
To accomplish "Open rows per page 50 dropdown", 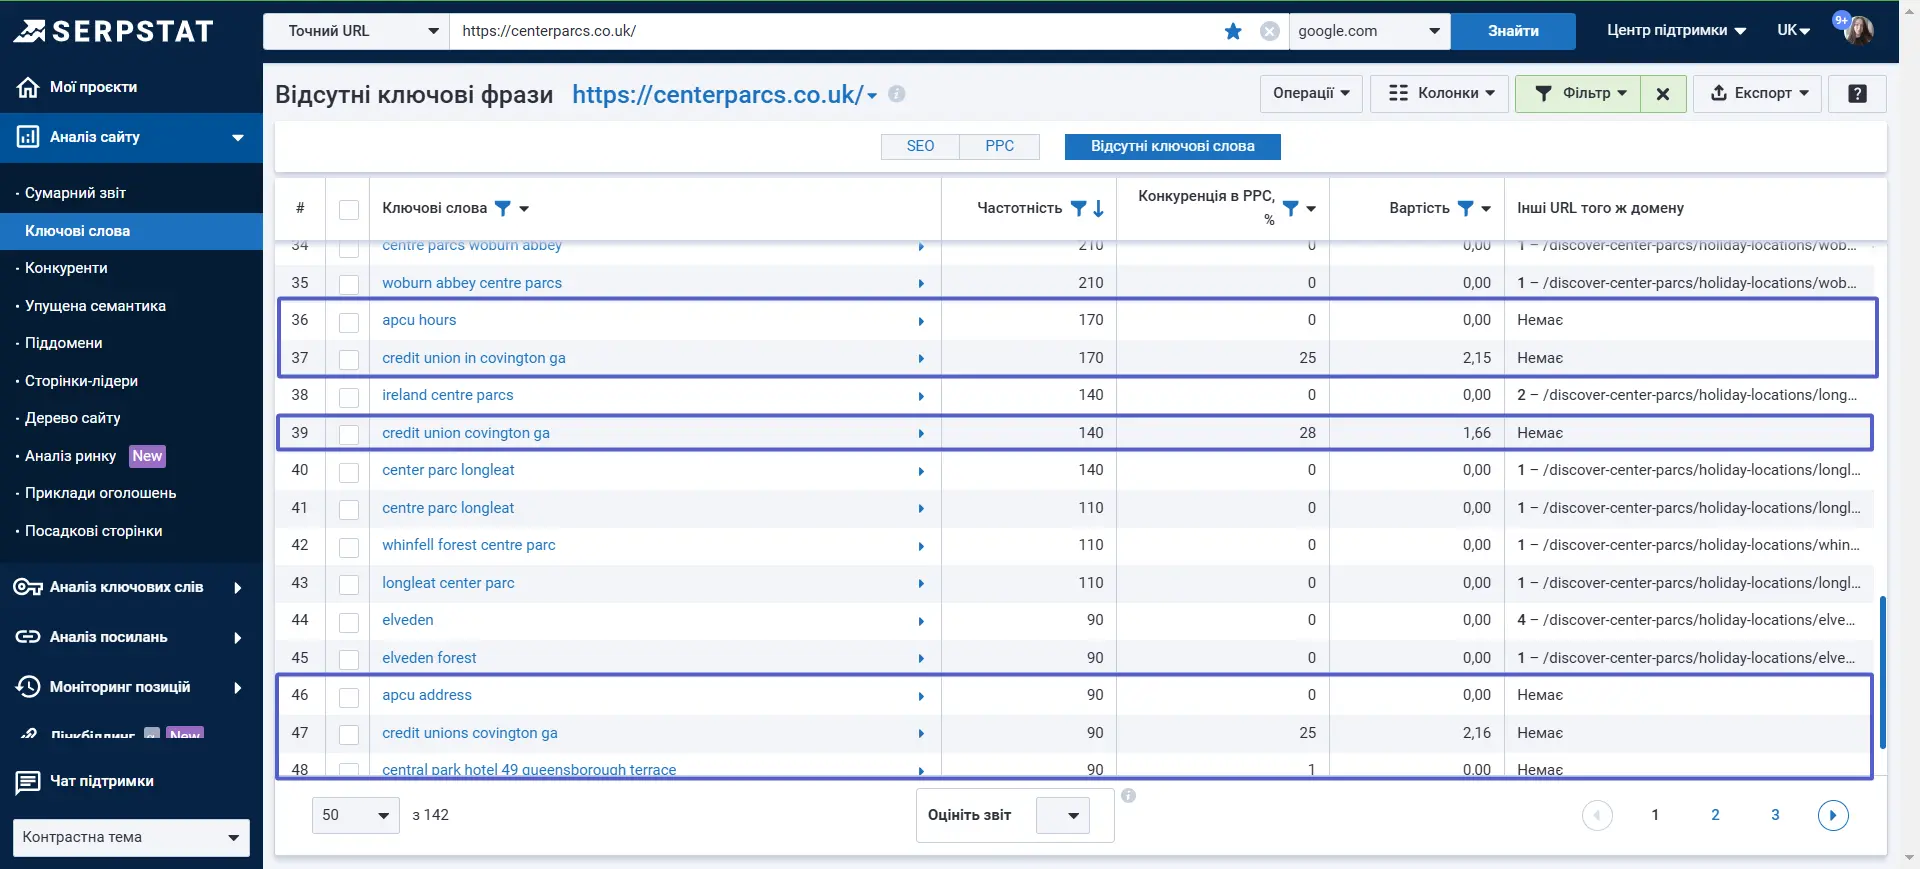I will click(x=356, y=815).
